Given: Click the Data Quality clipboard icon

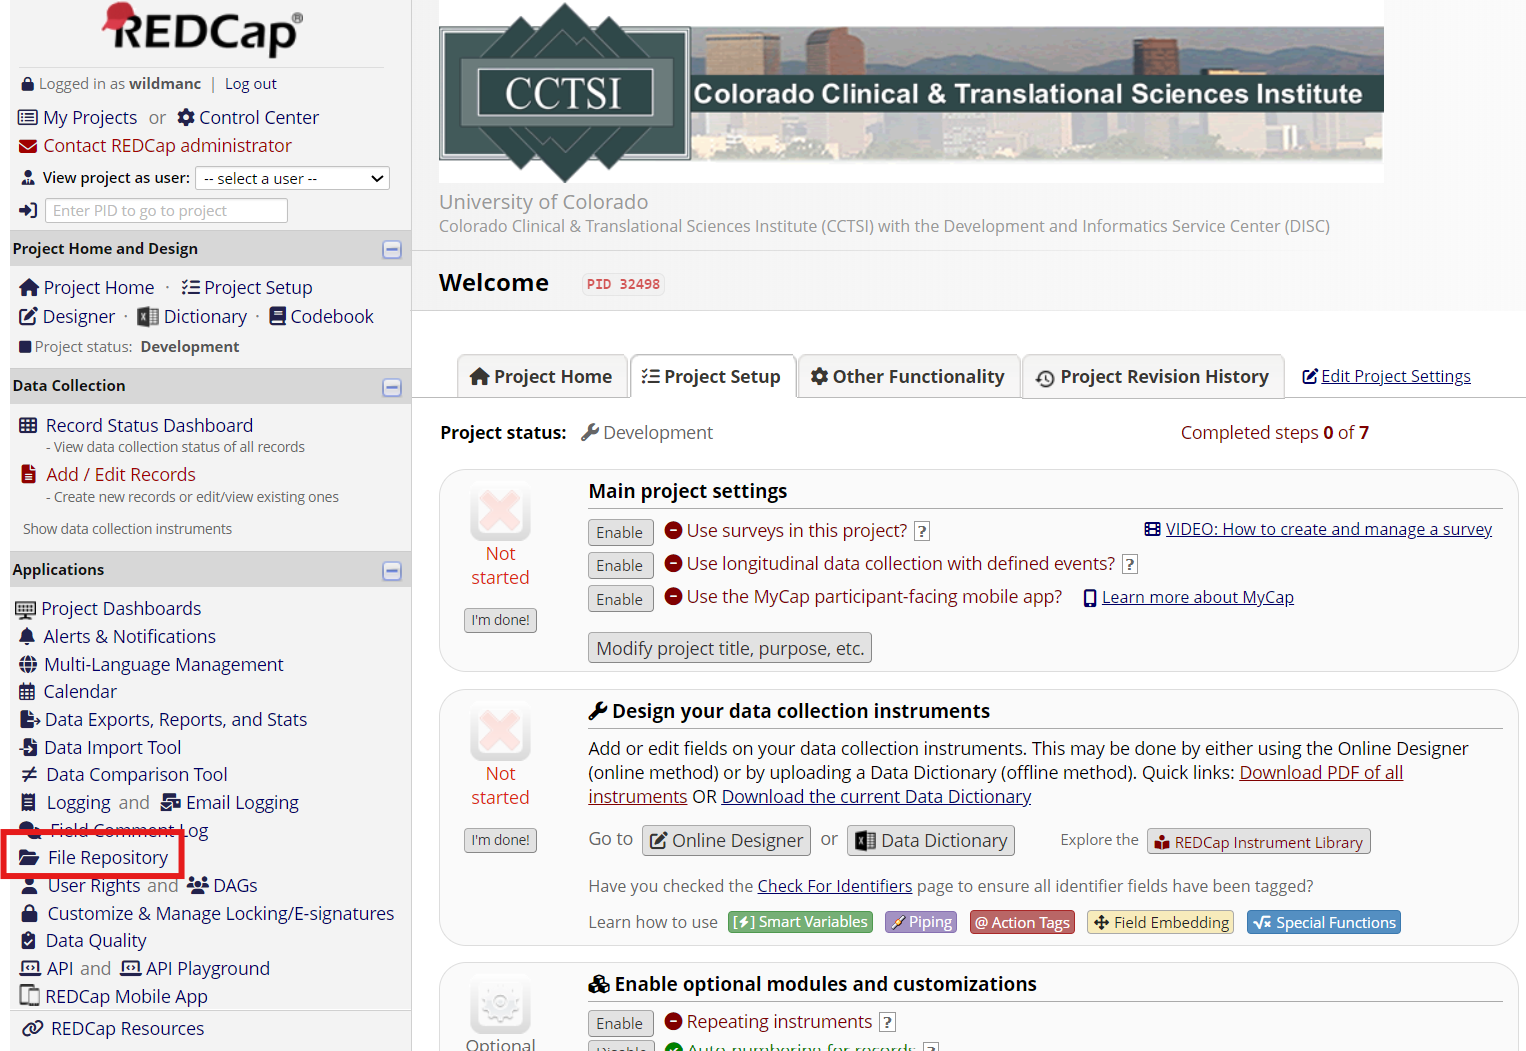Looking at the screenshot, I should pyautogui.click(x=29, y=941).
